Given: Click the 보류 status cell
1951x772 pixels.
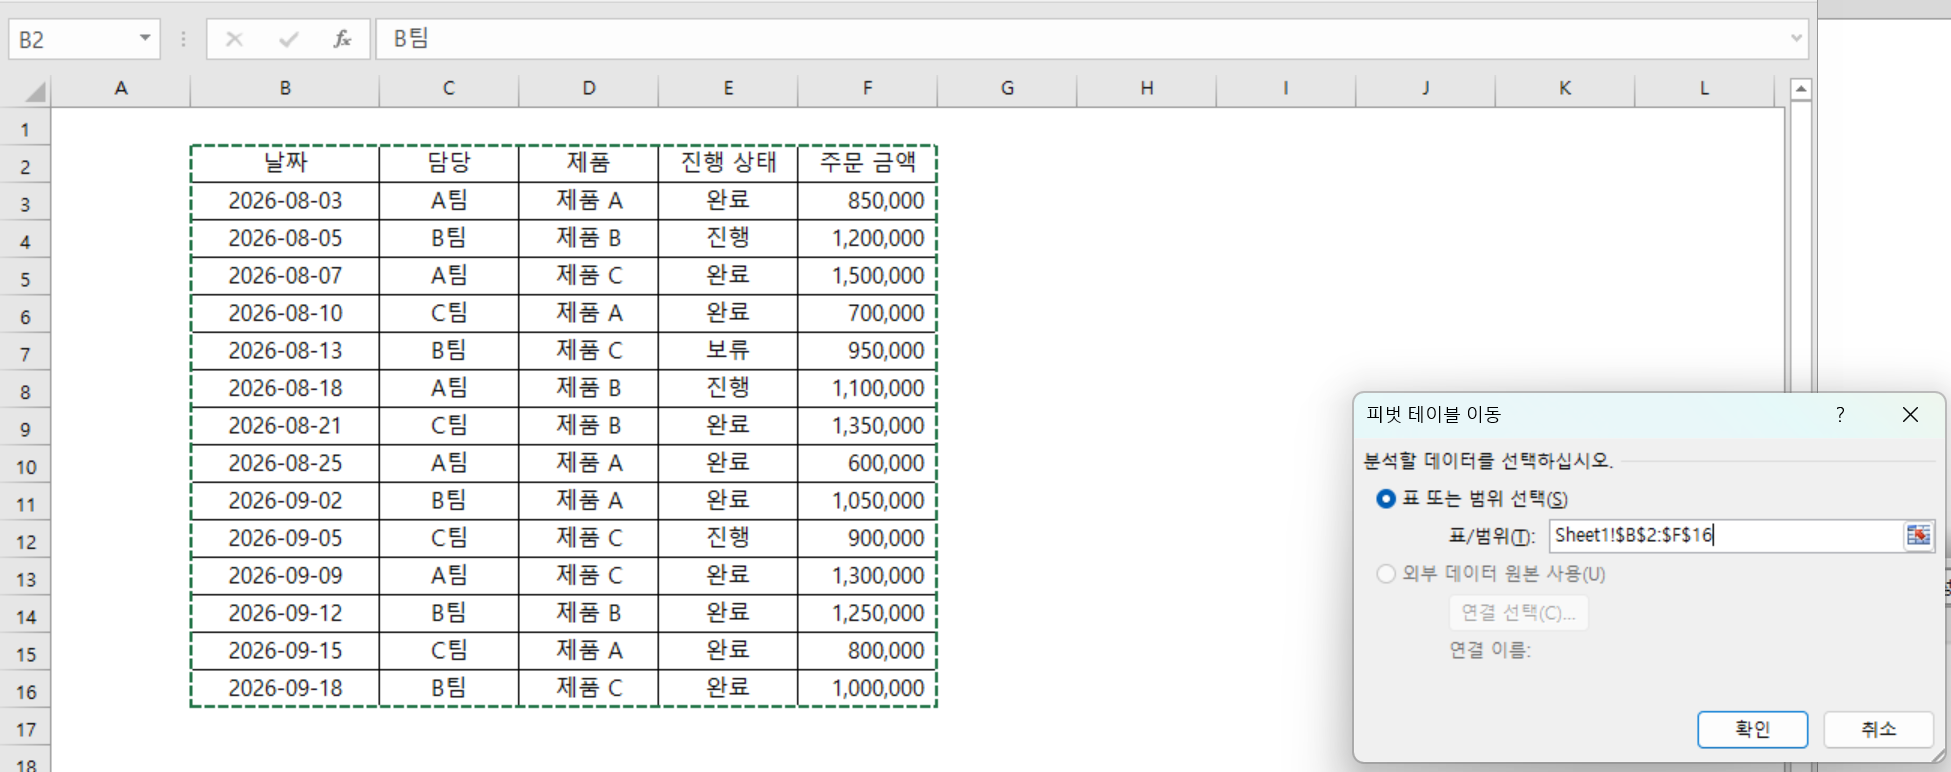Looking at the screenshot, I should point(728,351).
